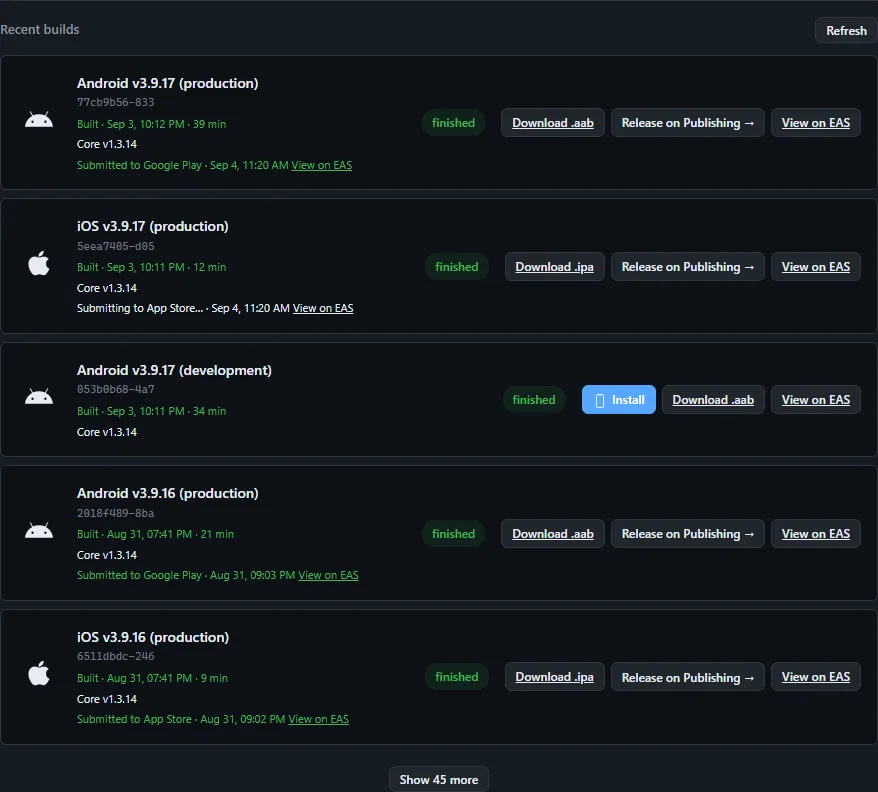Release Android v3.9.17 production on Publishing
This screenshot has height=792, width=878.
(688, 123)
